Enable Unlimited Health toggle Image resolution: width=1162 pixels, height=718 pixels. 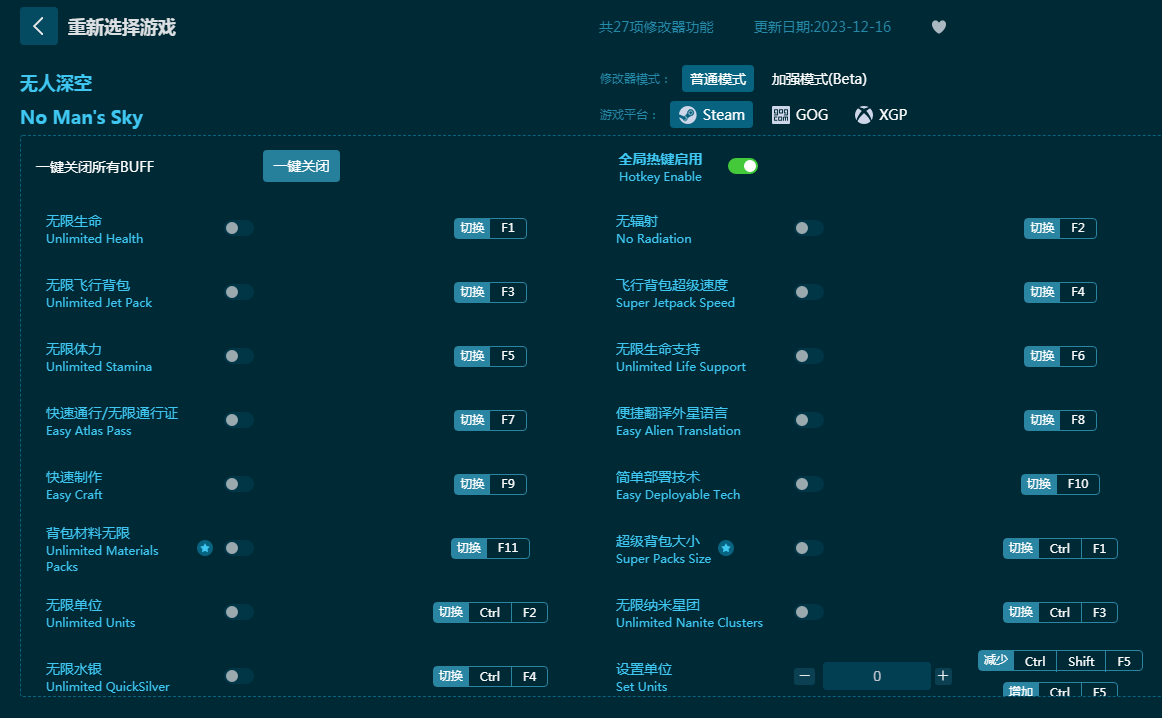[x=239, y=228]
